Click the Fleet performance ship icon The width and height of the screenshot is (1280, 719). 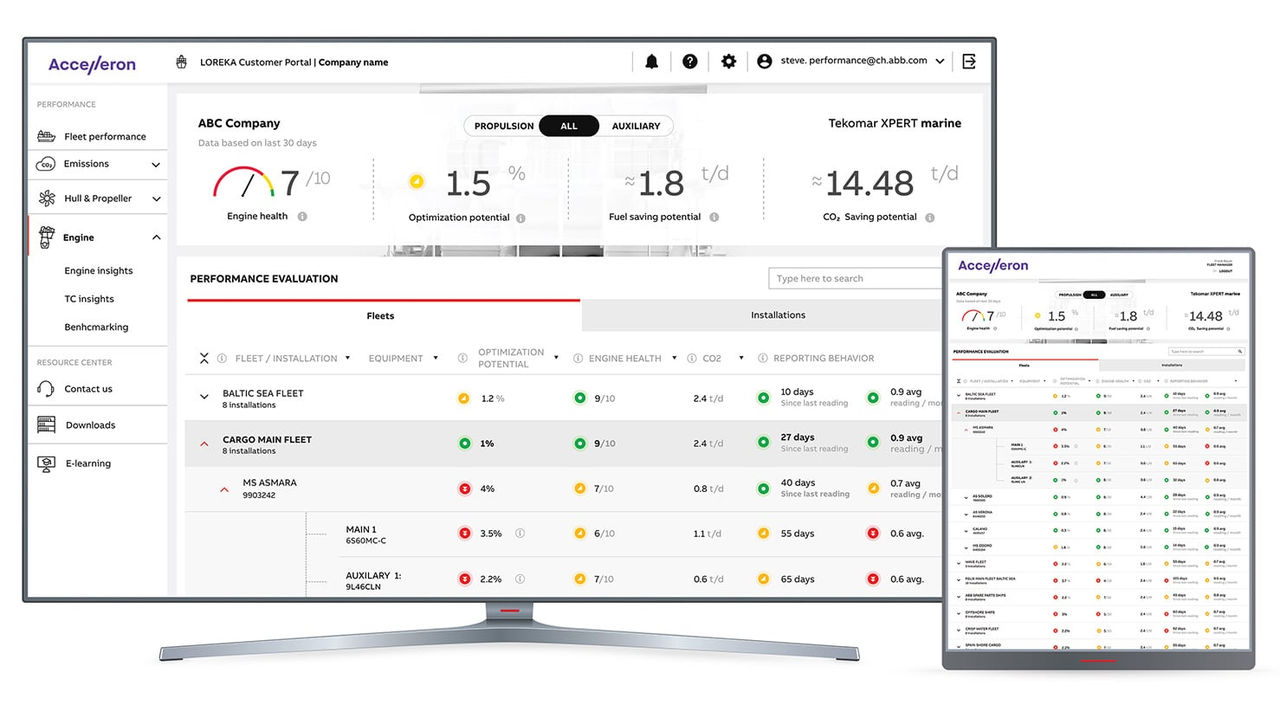pos(46,136)
